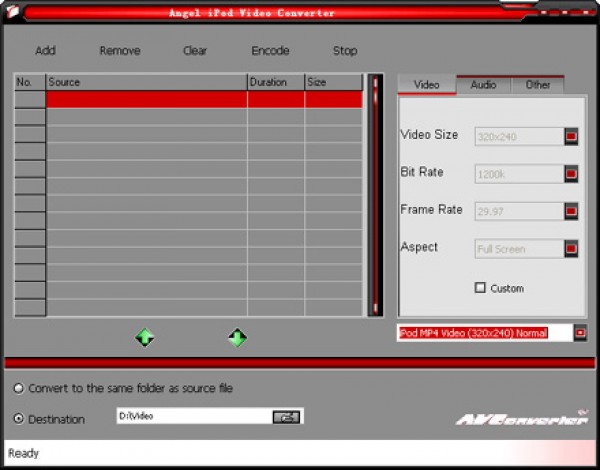Viewport: 600px width, 470px height.
Task: Click the green move down arrow
Action: click(237, 337)
